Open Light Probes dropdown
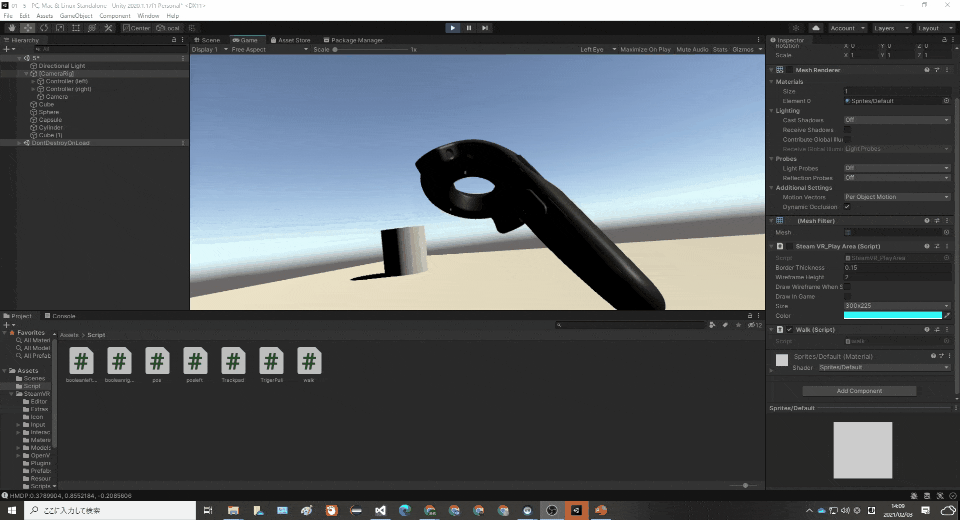Viewport: 960px width, 520px height. point(897,168)
